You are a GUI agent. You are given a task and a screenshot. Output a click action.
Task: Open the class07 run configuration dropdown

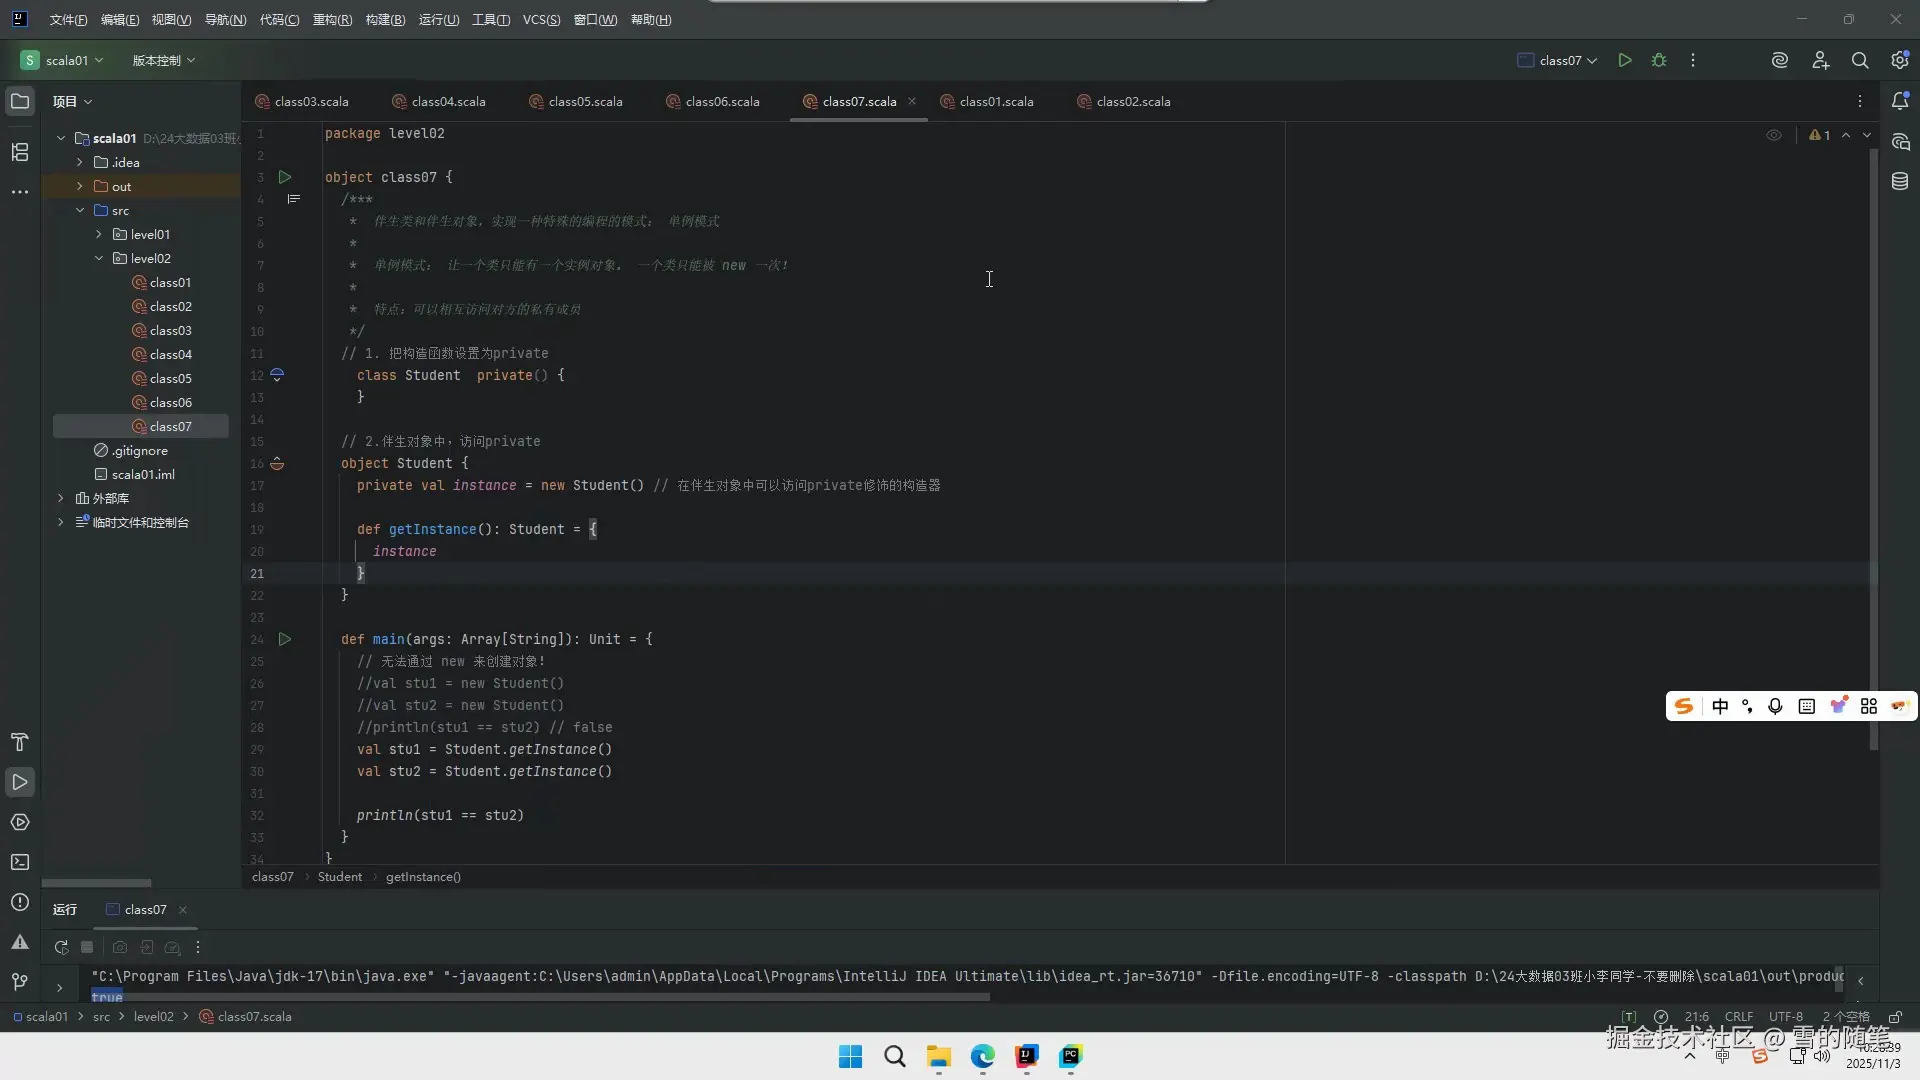tap(1558, 61)
